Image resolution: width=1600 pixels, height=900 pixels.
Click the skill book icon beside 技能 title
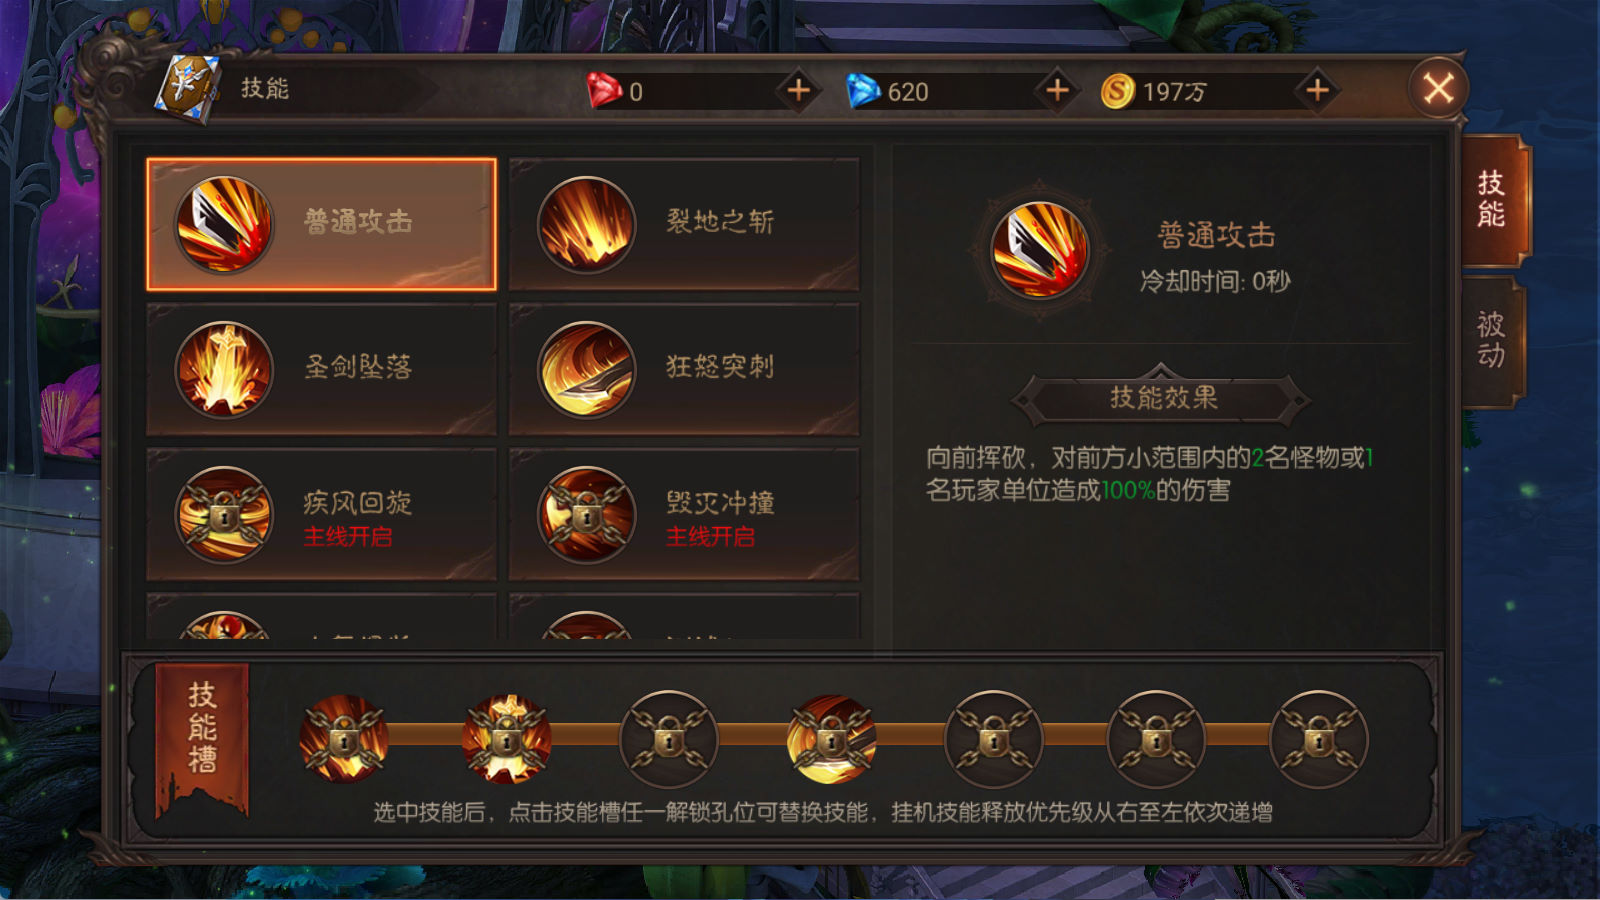[x=187, y=88]
